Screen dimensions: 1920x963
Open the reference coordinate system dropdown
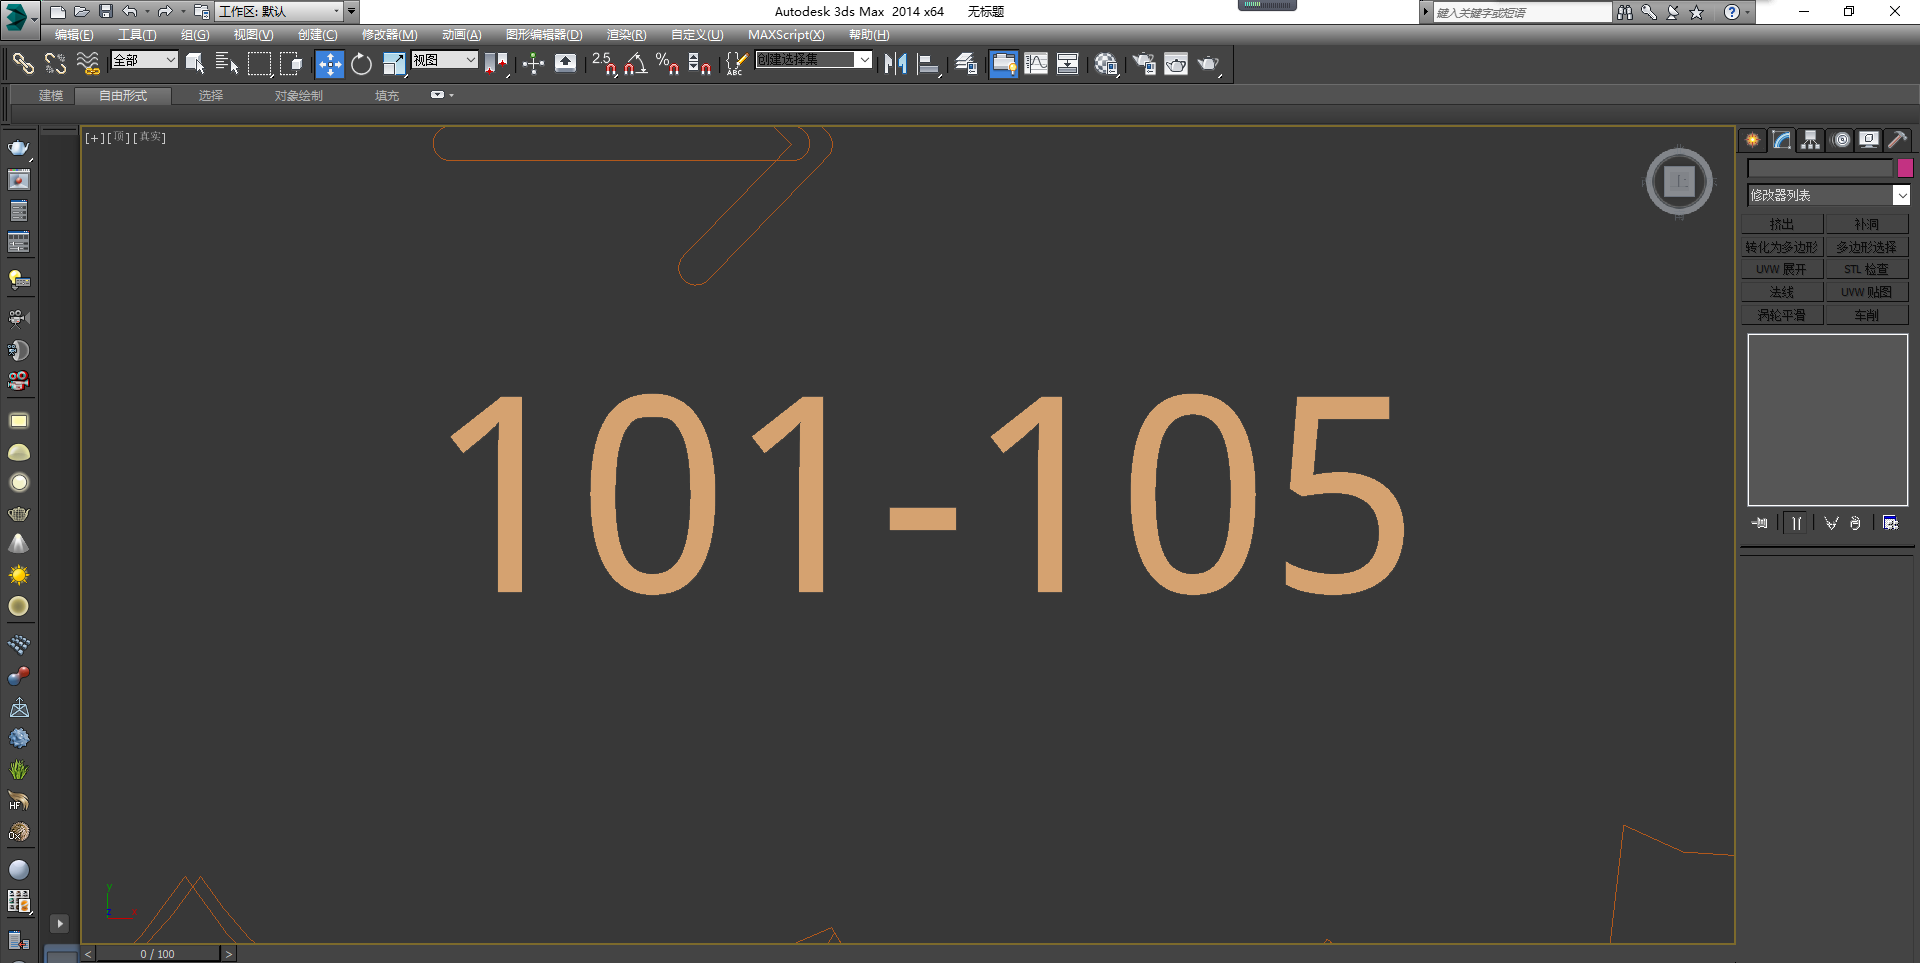tap(444, 60)
